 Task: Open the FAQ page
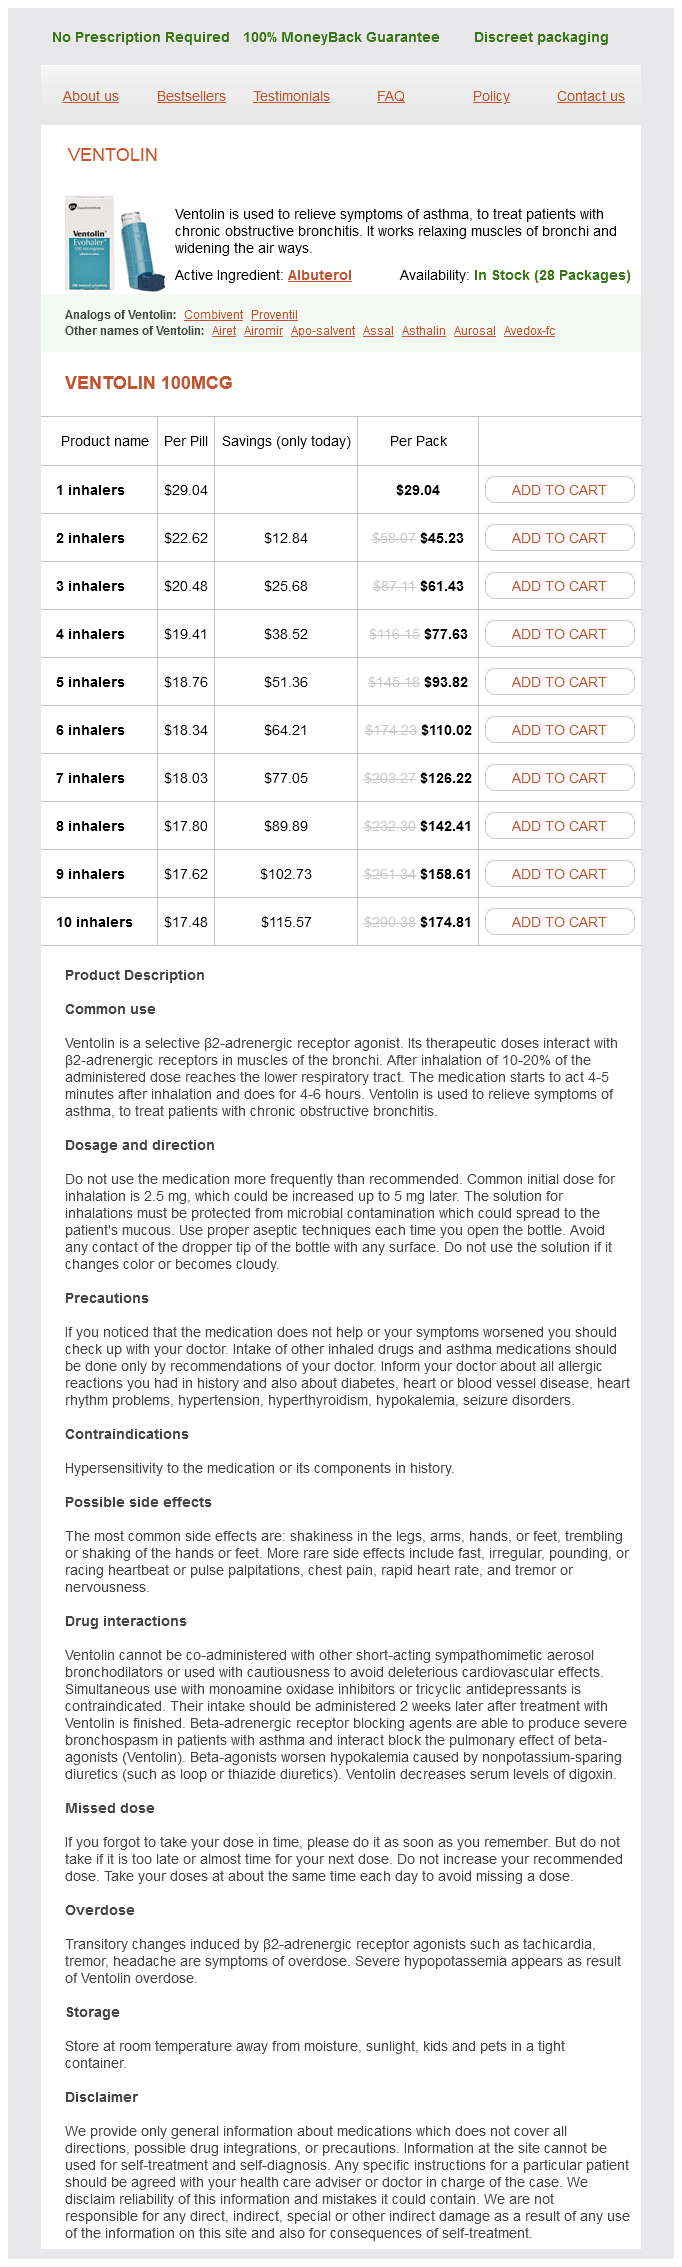pos(391,97)
